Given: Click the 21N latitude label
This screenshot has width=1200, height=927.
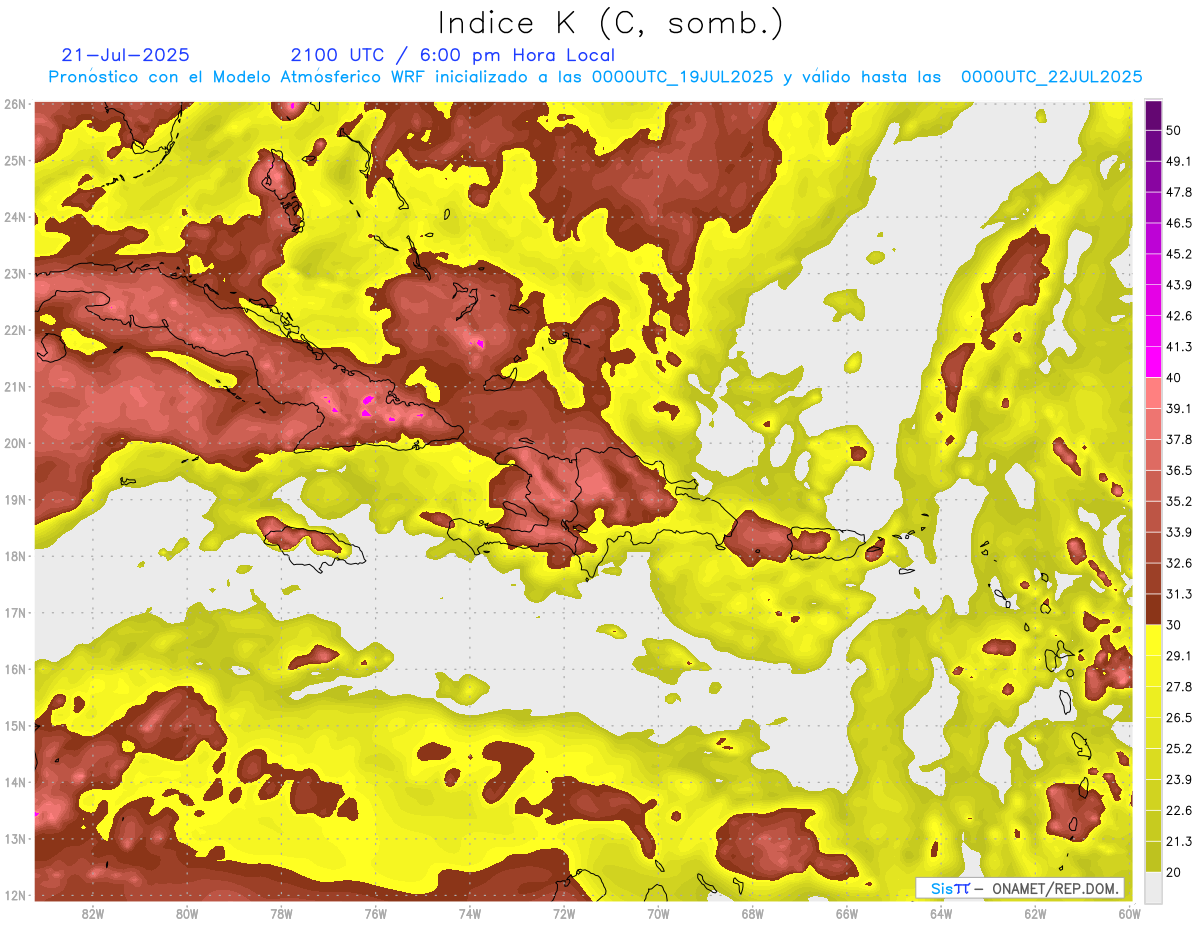Looking at the screenshot, I should (x=15, y=387).
